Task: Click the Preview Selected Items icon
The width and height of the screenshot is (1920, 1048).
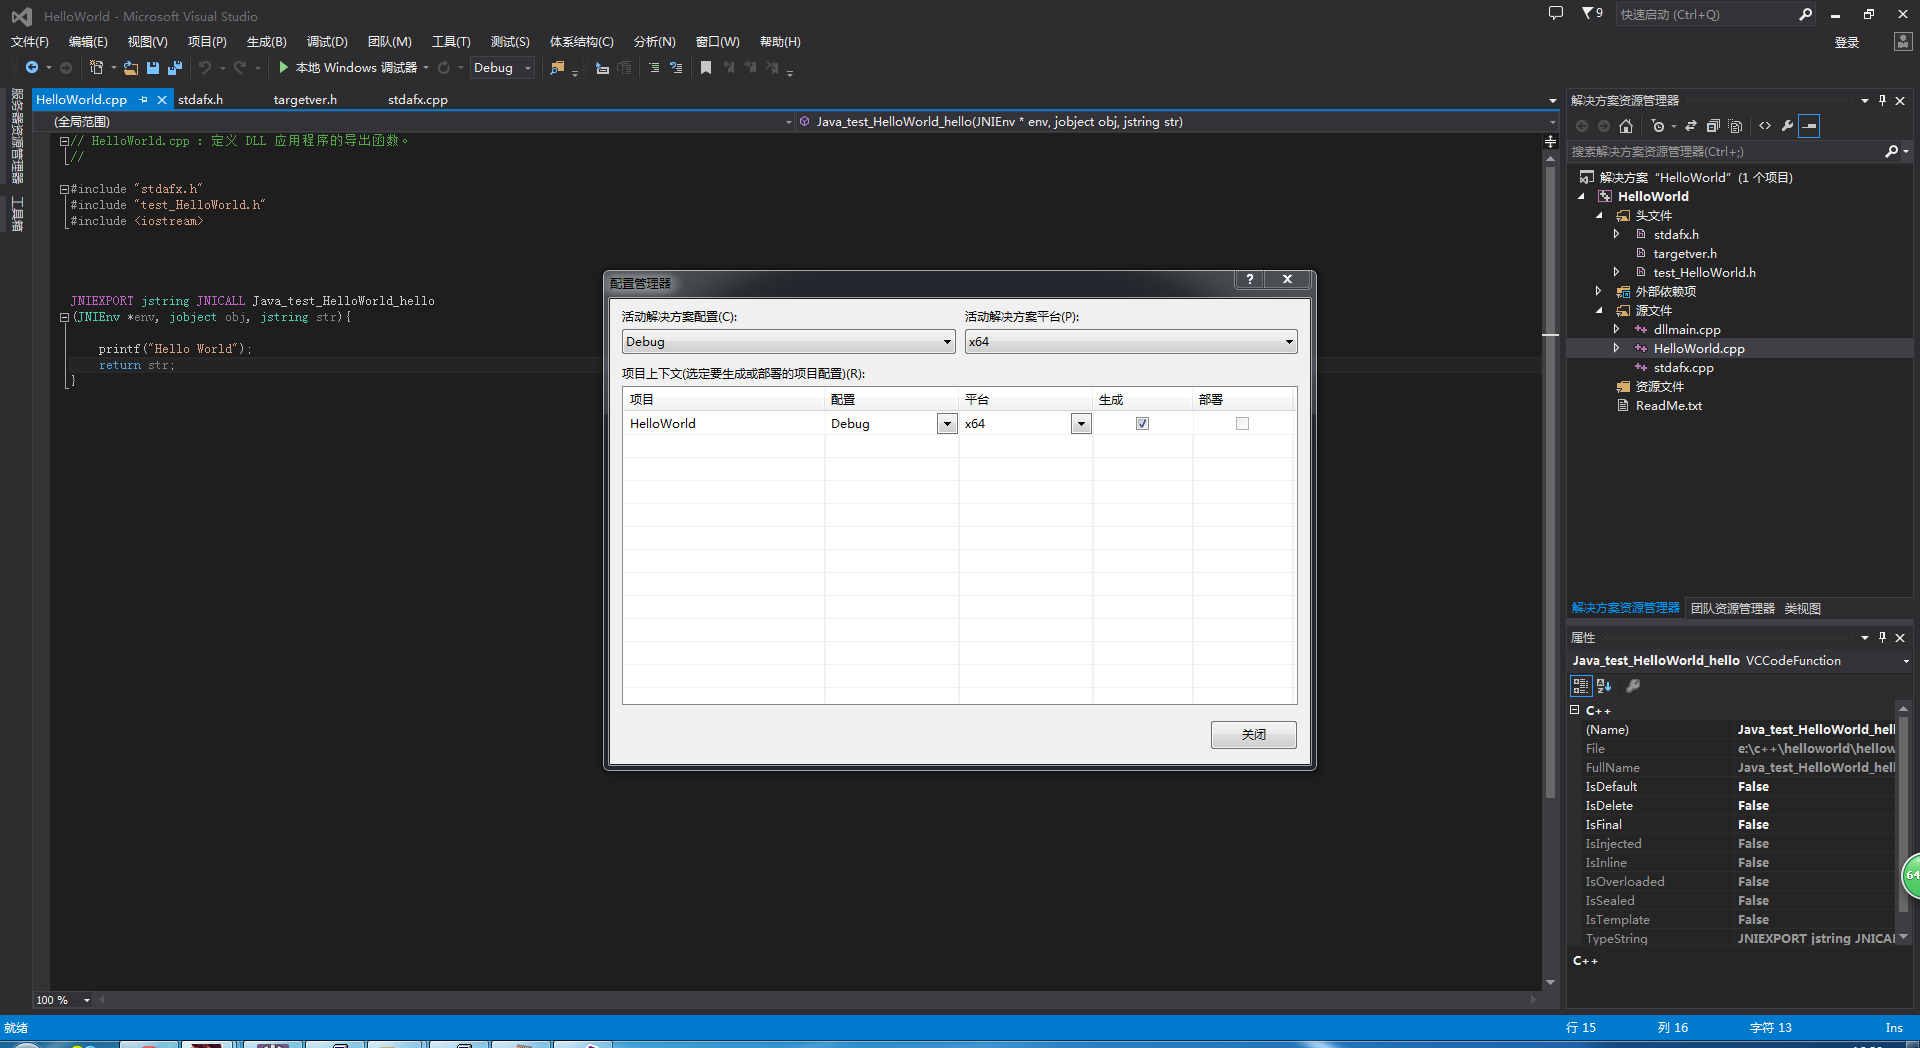Action: [1809, 126]
